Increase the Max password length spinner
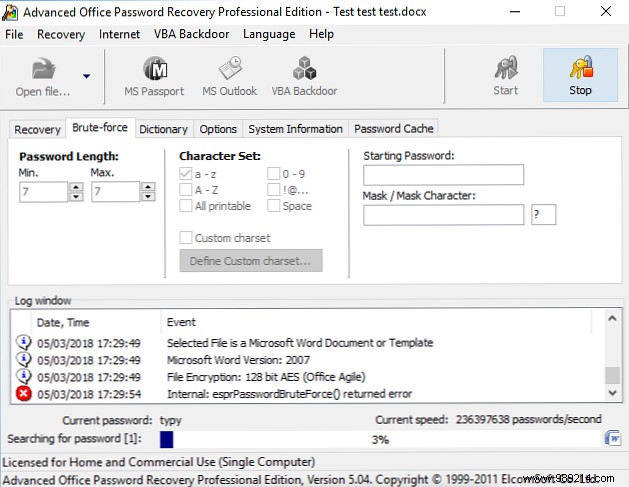The width and height of the screenshot is (629, 487). click(x=148, y=187)
